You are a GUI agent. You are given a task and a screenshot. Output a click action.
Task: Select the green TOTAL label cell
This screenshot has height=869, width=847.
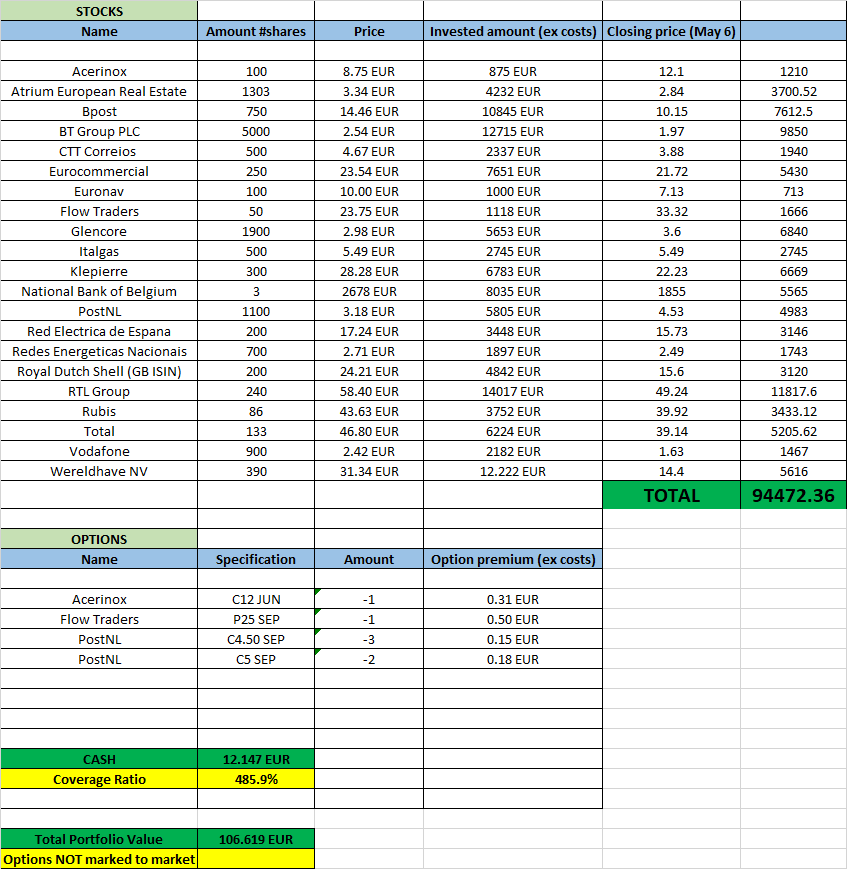click(671, 494)
